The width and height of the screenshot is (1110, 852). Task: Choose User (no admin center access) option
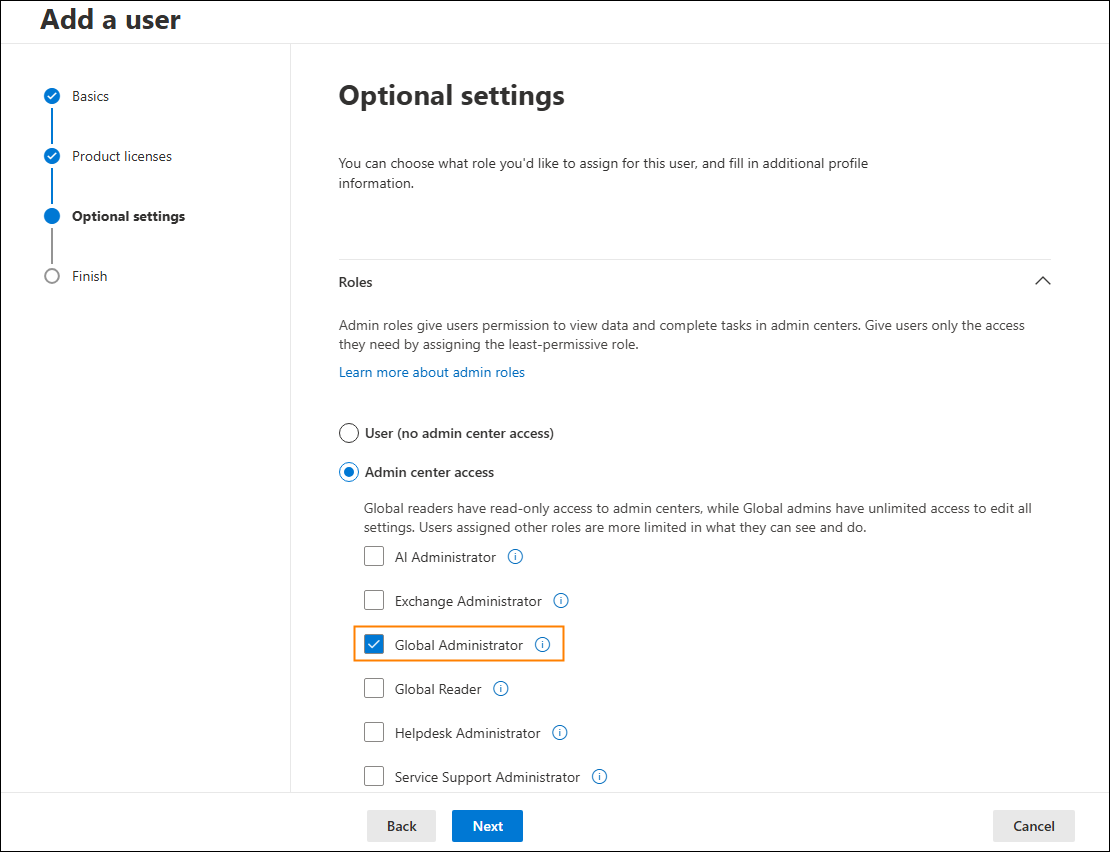[x=348, y=433]
